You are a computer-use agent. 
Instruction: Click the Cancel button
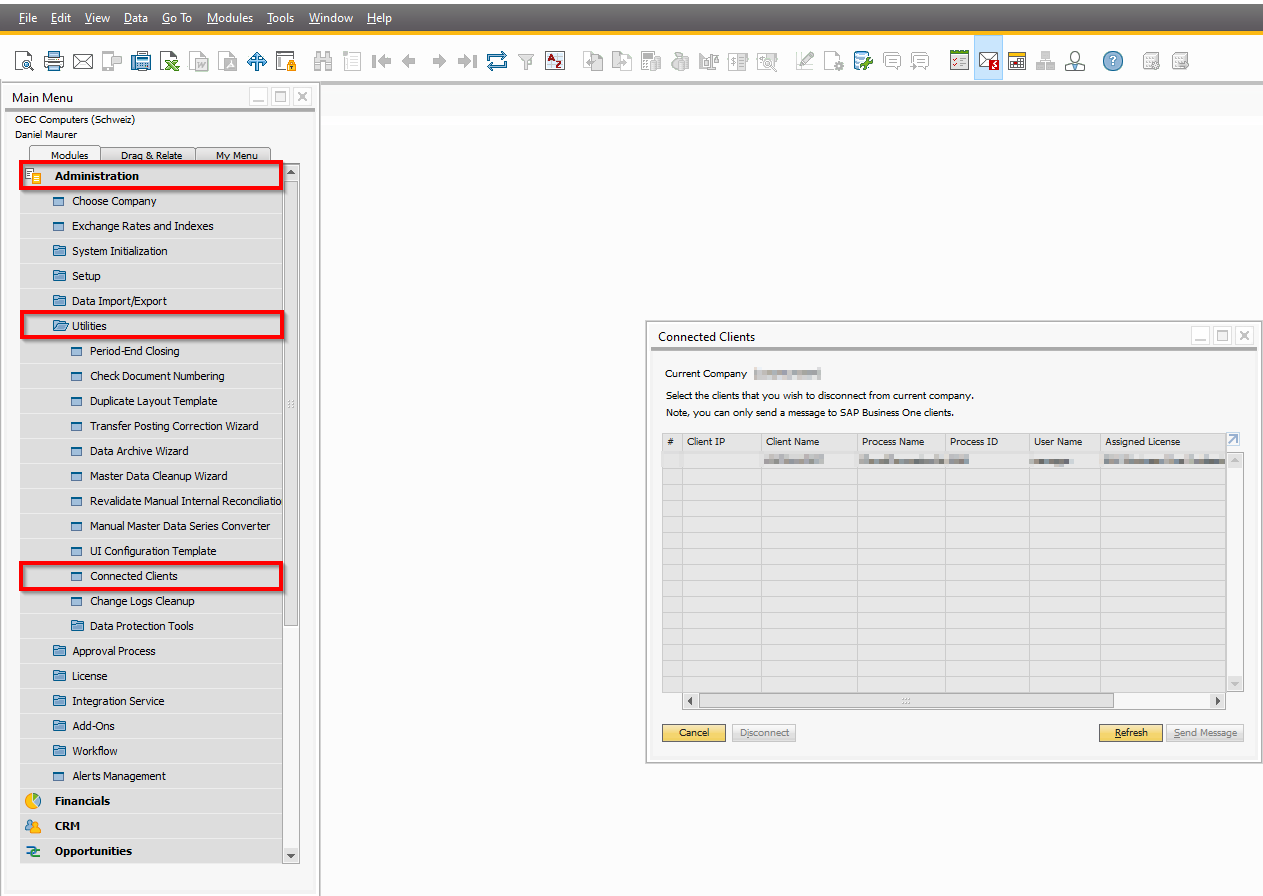pyautogui.click(x=694, y=733)
